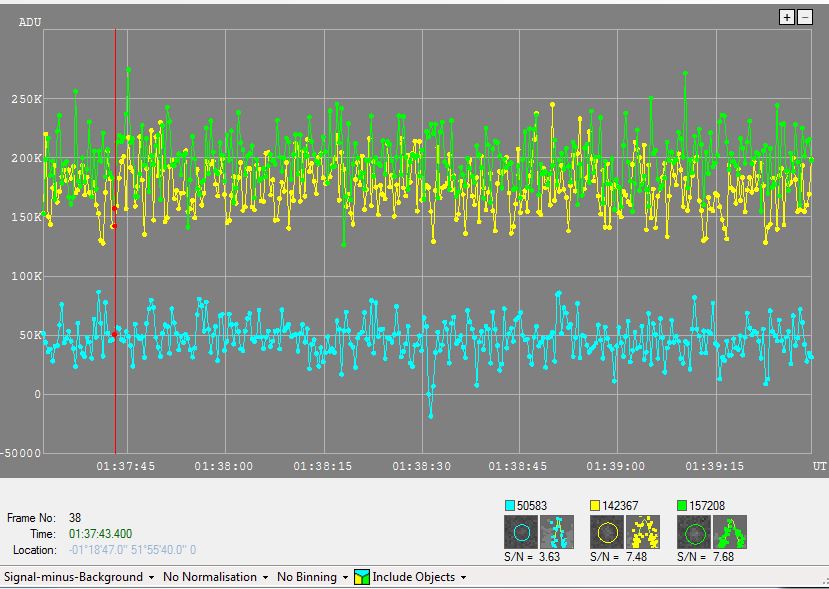Click the green star PSF profile image
The image size is (829, 589).
pos(730,531)
